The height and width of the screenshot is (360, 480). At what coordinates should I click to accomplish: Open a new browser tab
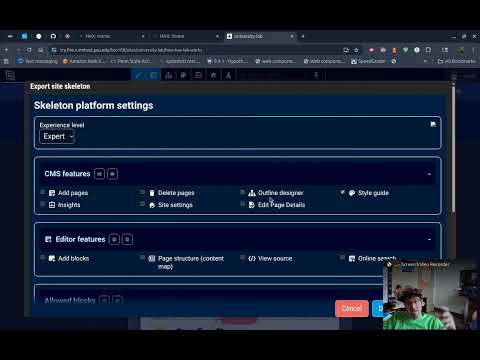click(x=303, y=36)
